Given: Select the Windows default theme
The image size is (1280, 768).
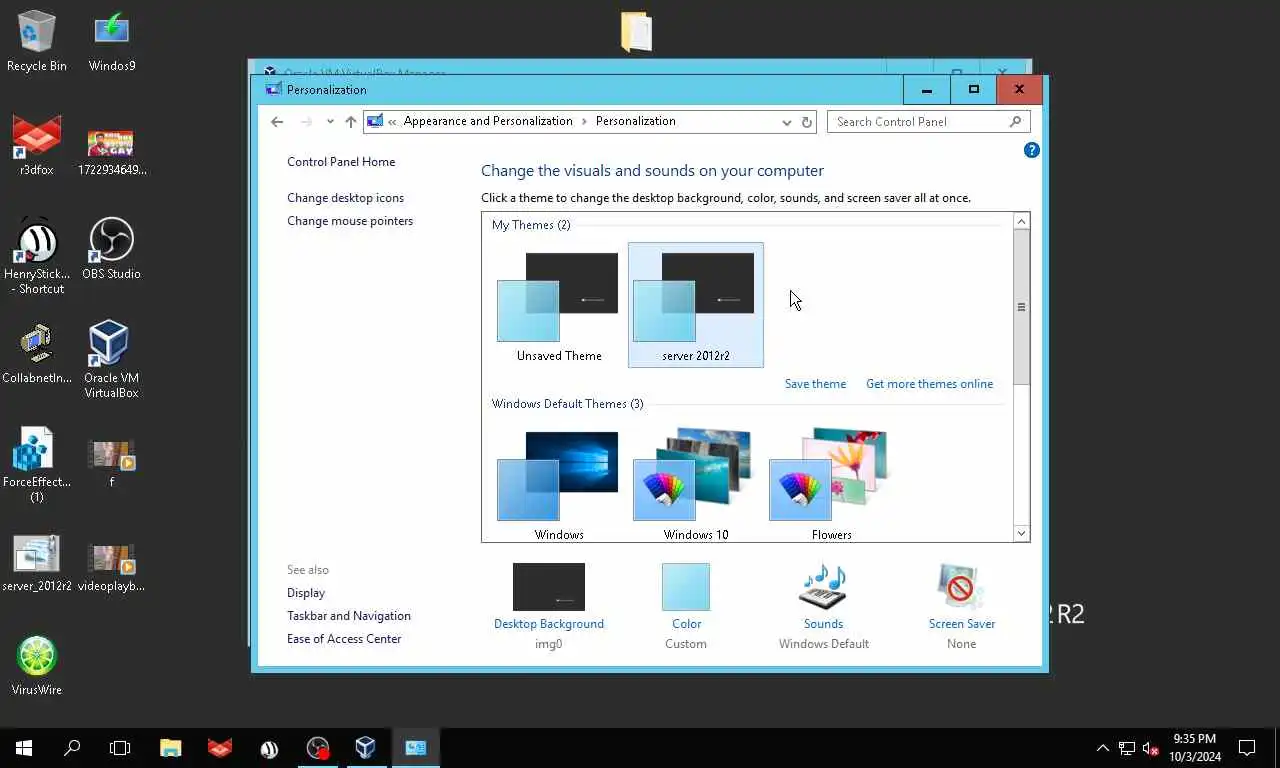Looking at the screenshot, I should click(559, 484).
